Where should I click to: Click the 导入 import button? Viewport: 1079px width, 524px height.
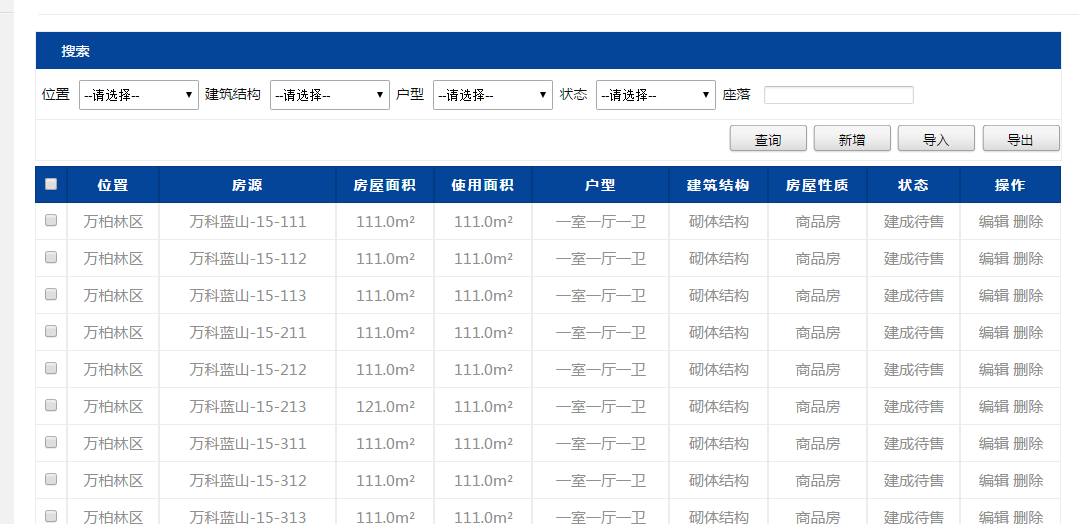click(936, 138)
